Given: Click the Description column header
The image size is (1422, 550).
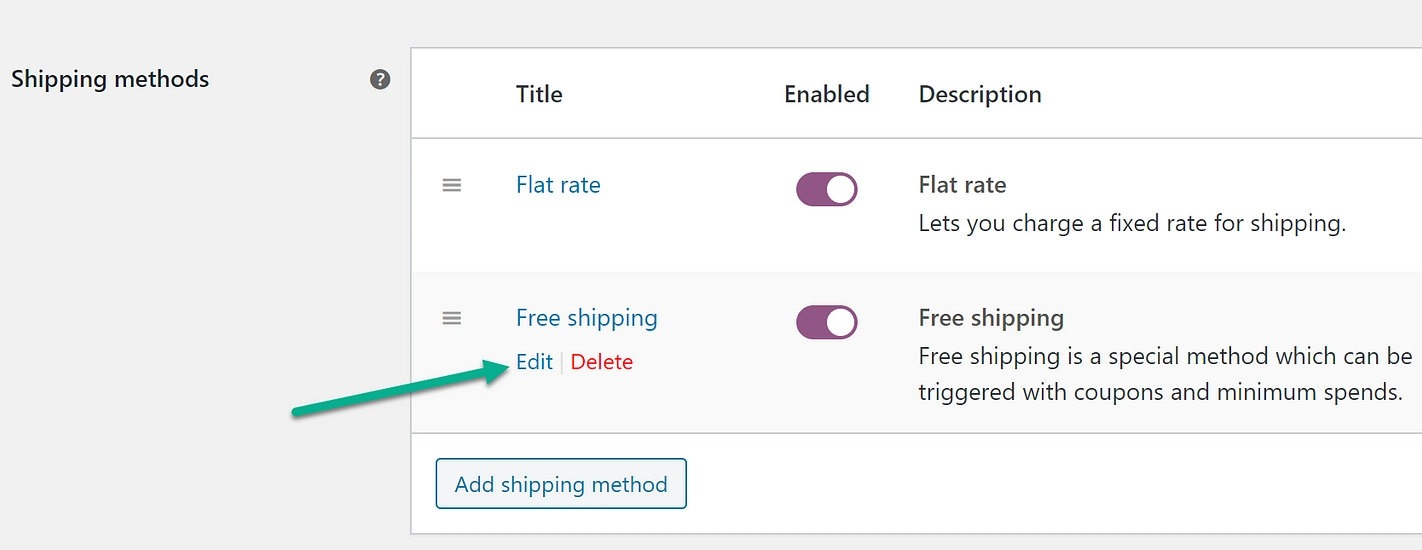Looking at the screenshot, I should point(980,94).
